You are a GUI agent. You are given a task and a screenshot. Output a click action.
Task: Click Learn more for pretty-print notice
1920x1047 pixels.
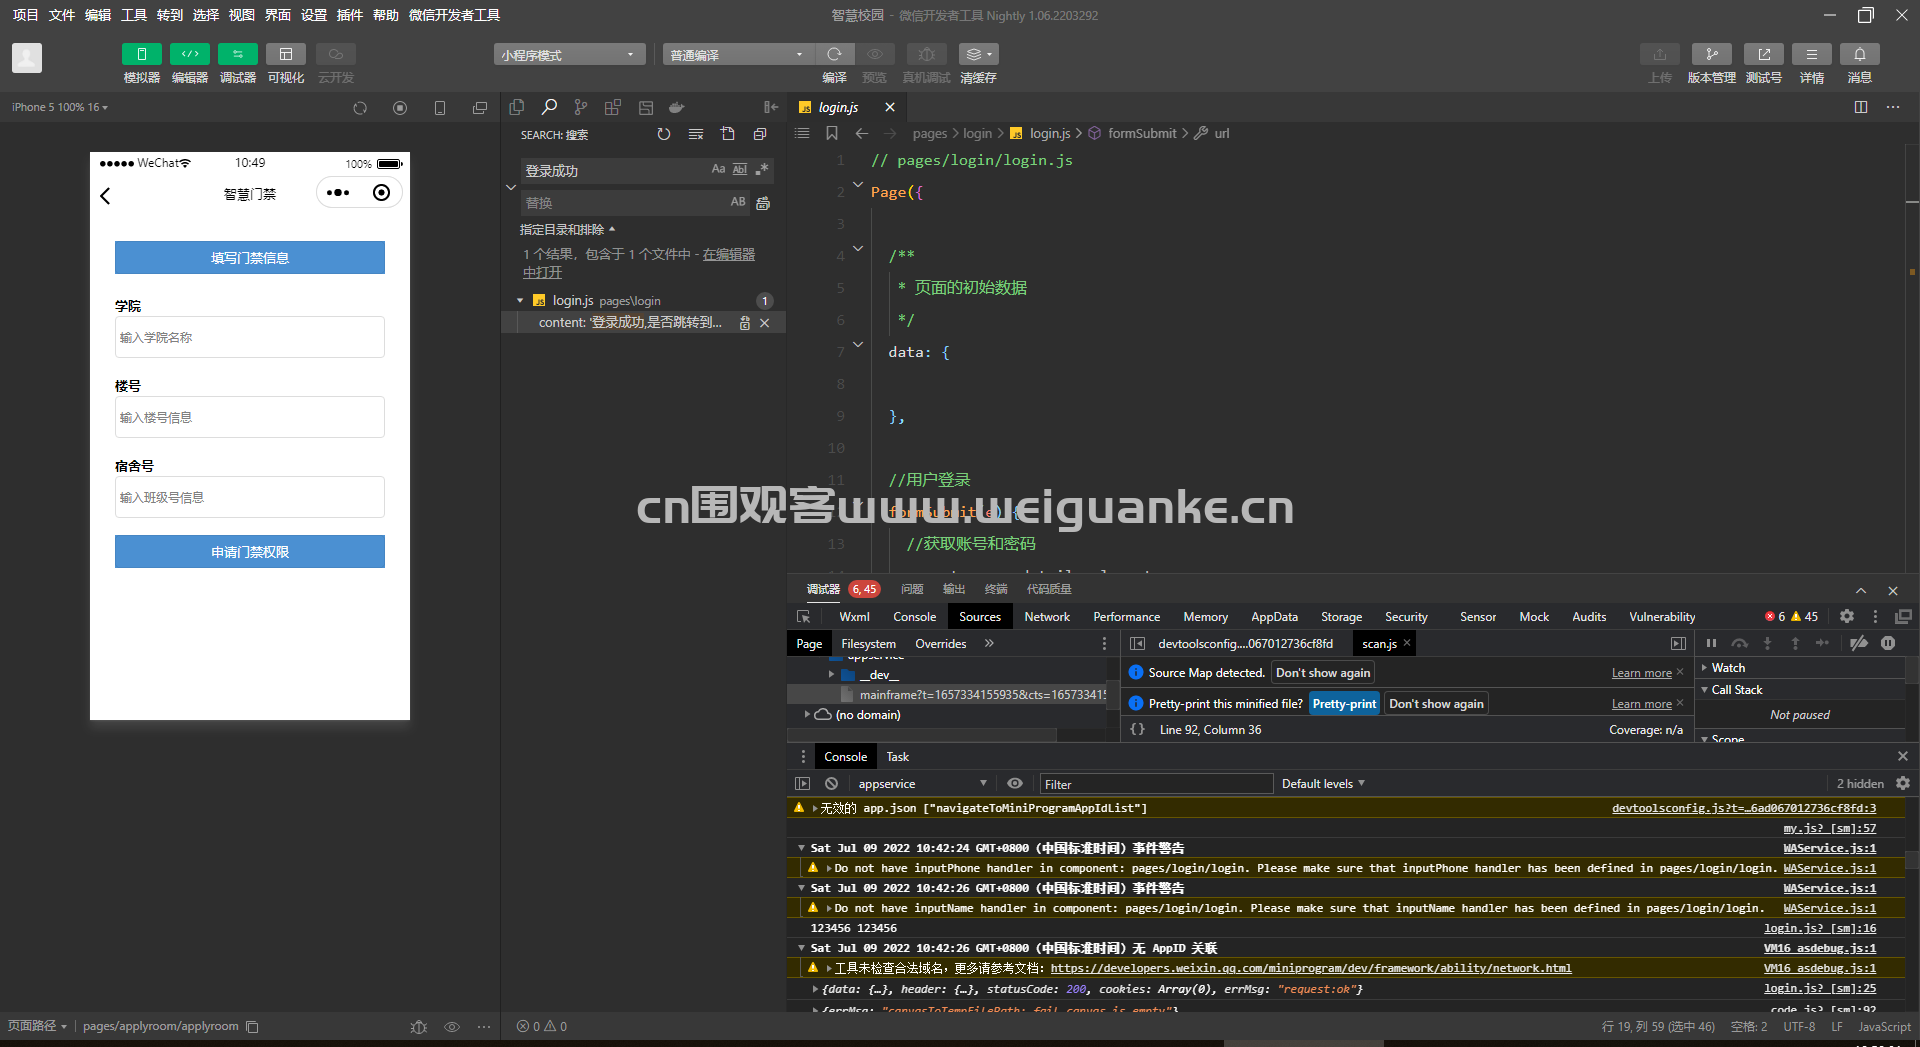click(1641, 704)
